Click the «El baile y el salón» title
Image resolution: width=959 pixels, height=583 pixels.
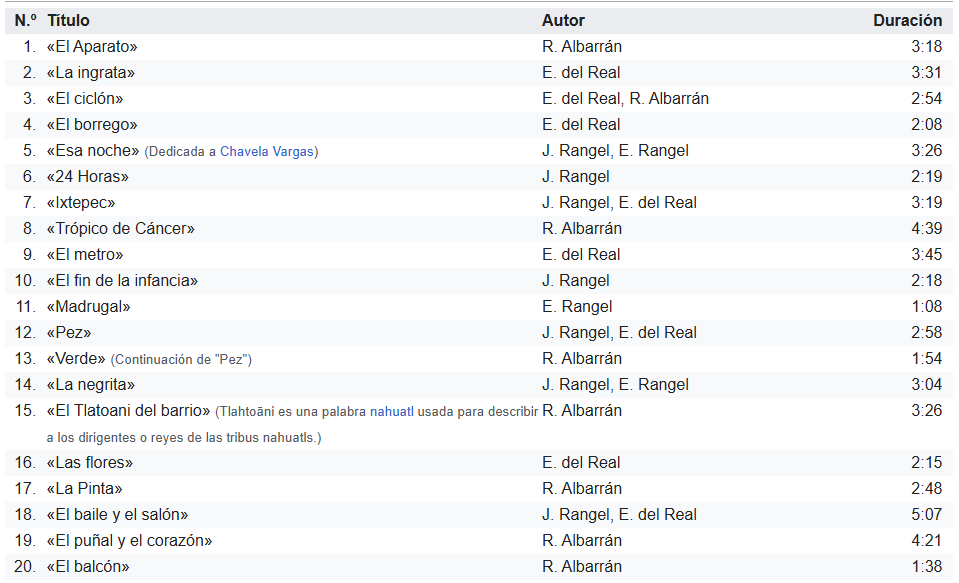coord(117,515)
